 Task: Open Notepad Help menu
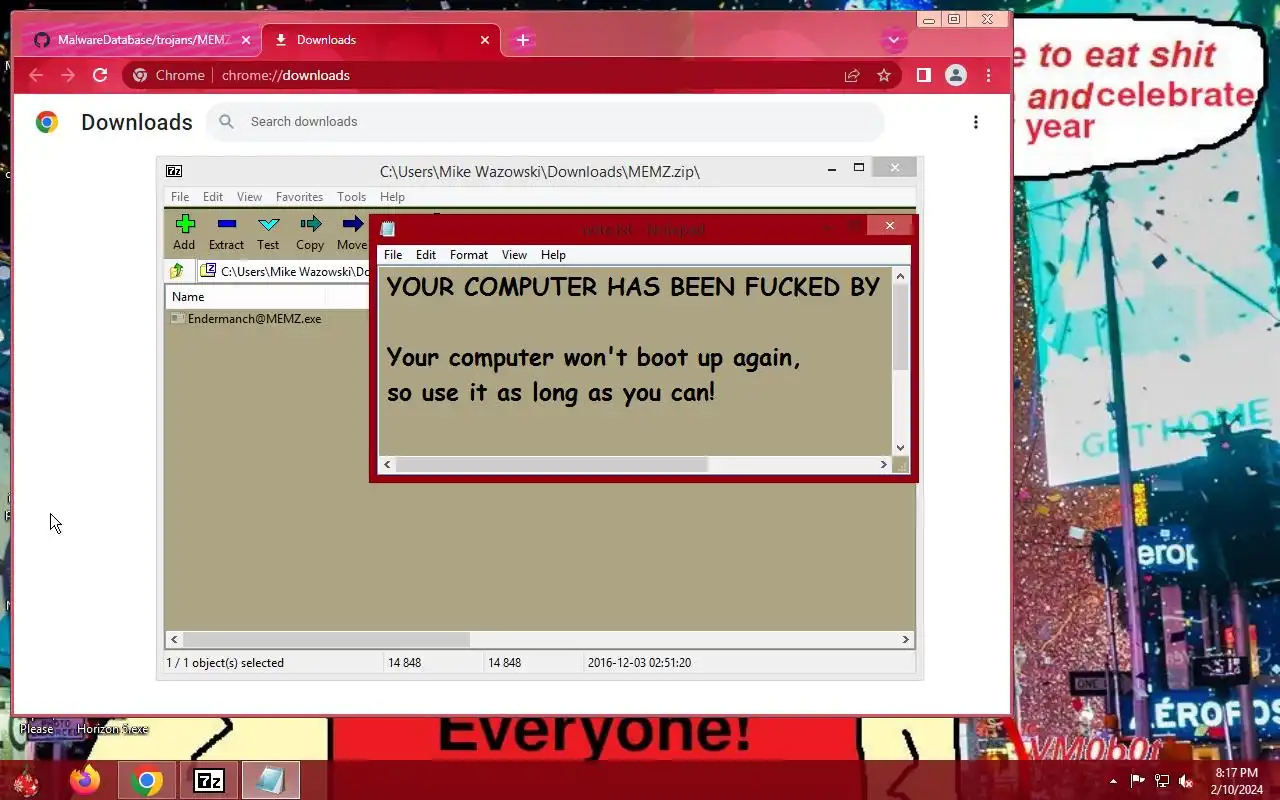click(x=553, y=255)
